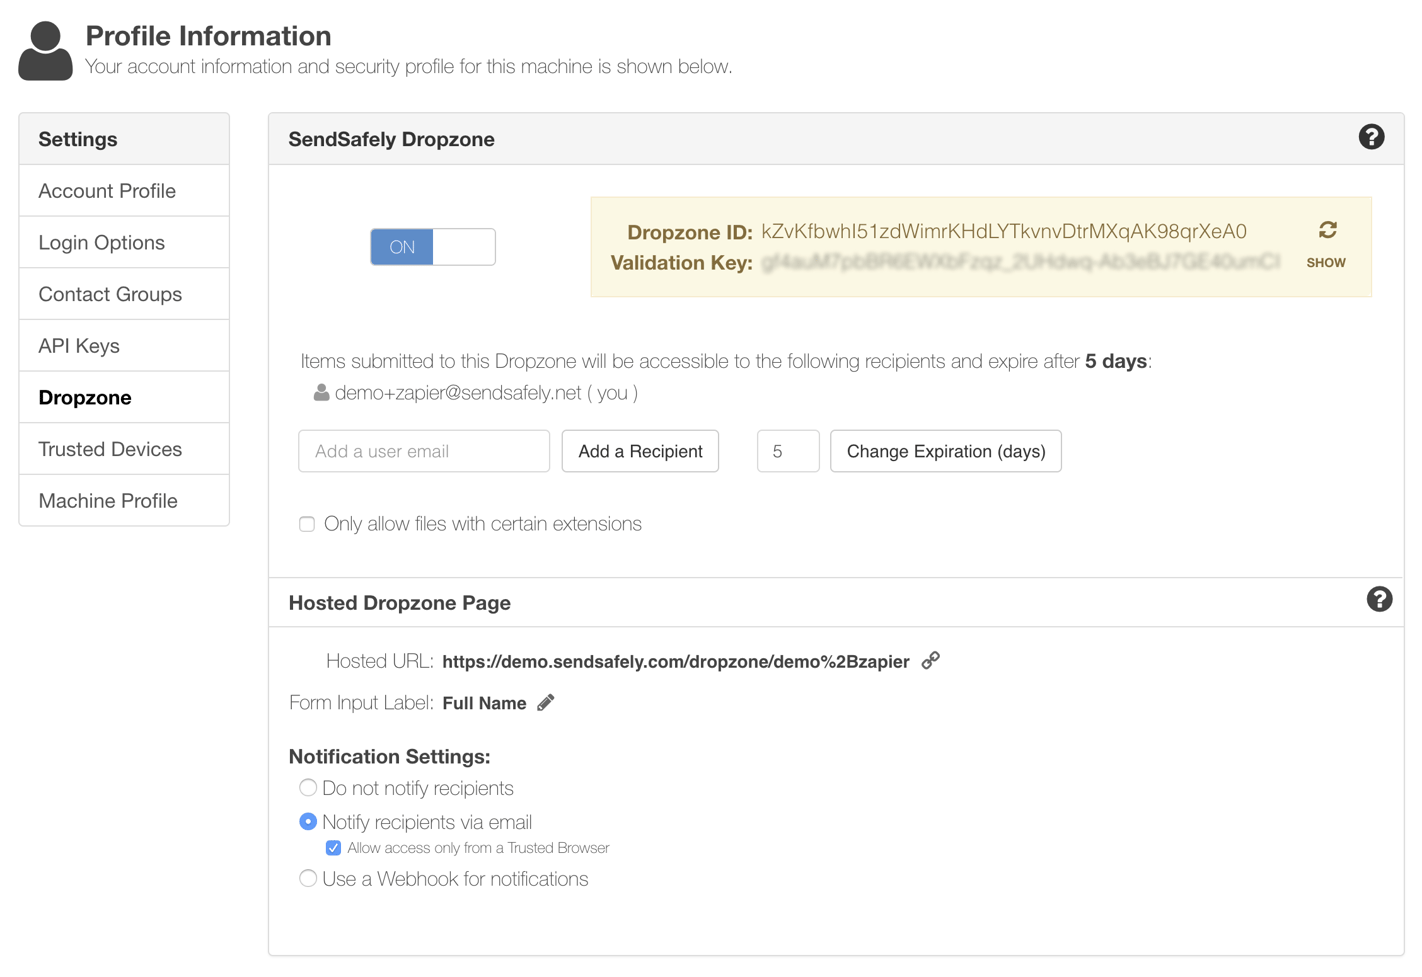Screen dimensions: 1422x977
Task: Choose Use a Webhook for notifications
Action: [x=308, y=878]
